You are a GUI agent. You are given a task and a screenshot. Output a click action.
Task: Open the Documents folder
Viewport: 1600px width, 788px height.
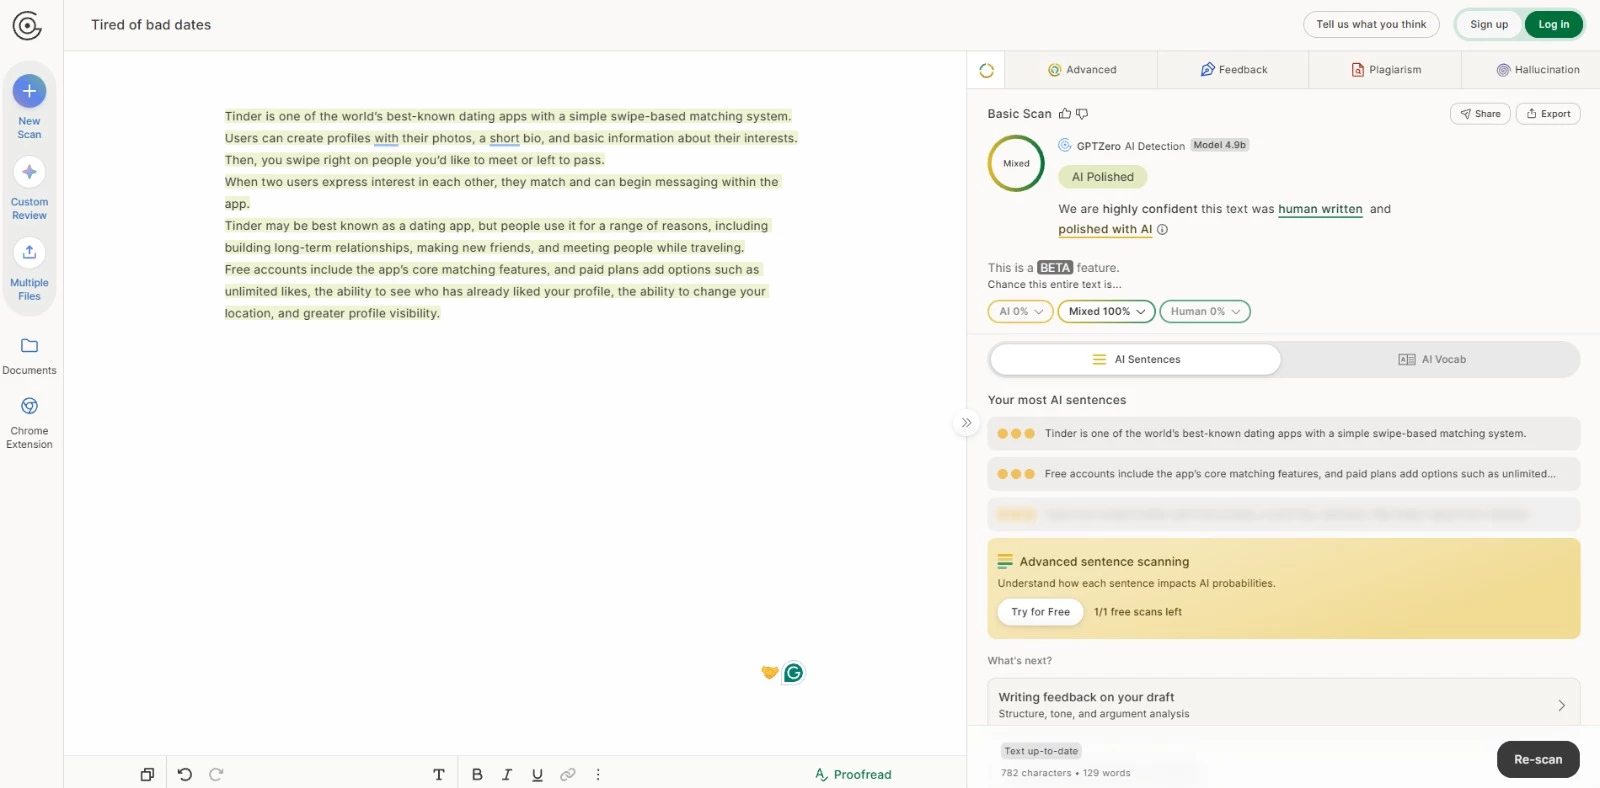(x=29, y=356)
